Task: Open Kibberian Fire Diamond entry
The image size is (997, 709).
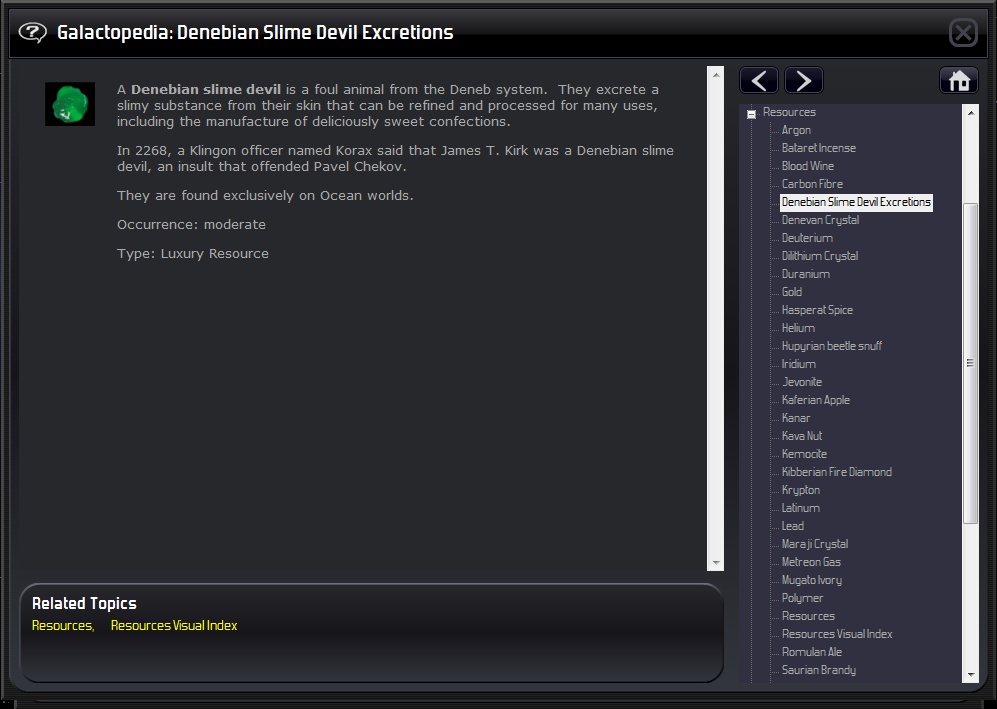Action: (x=837, y=472)
